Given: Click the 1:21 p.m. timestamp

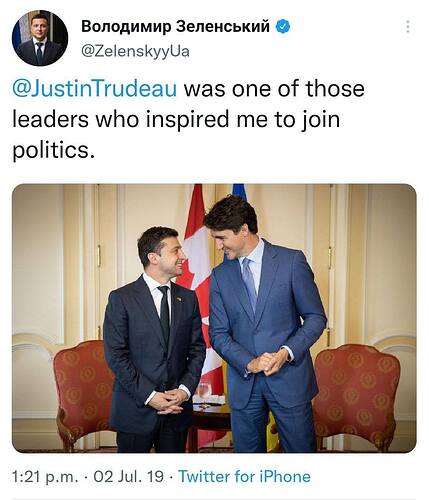Looking at the screenshot, I should [45, 476].
